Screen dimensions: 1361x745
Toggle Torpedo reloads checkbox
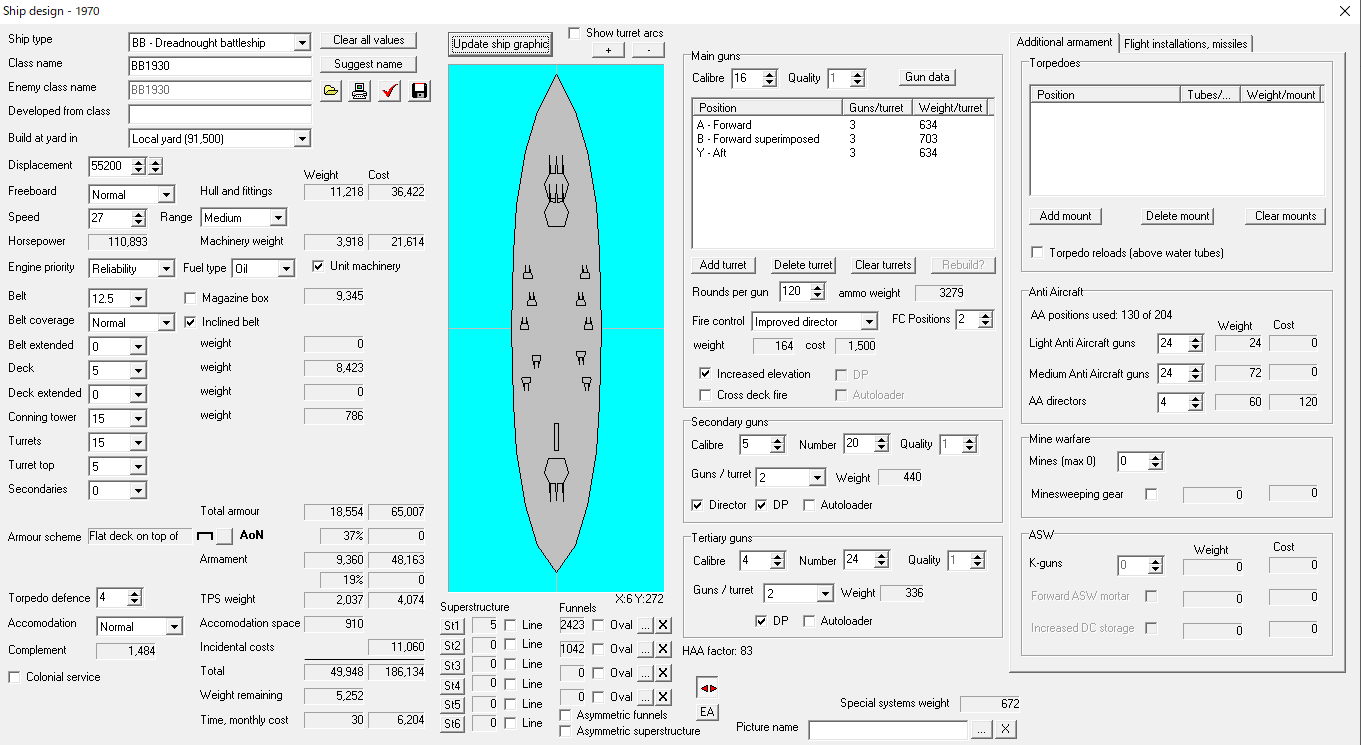[x=1037, y=253]
